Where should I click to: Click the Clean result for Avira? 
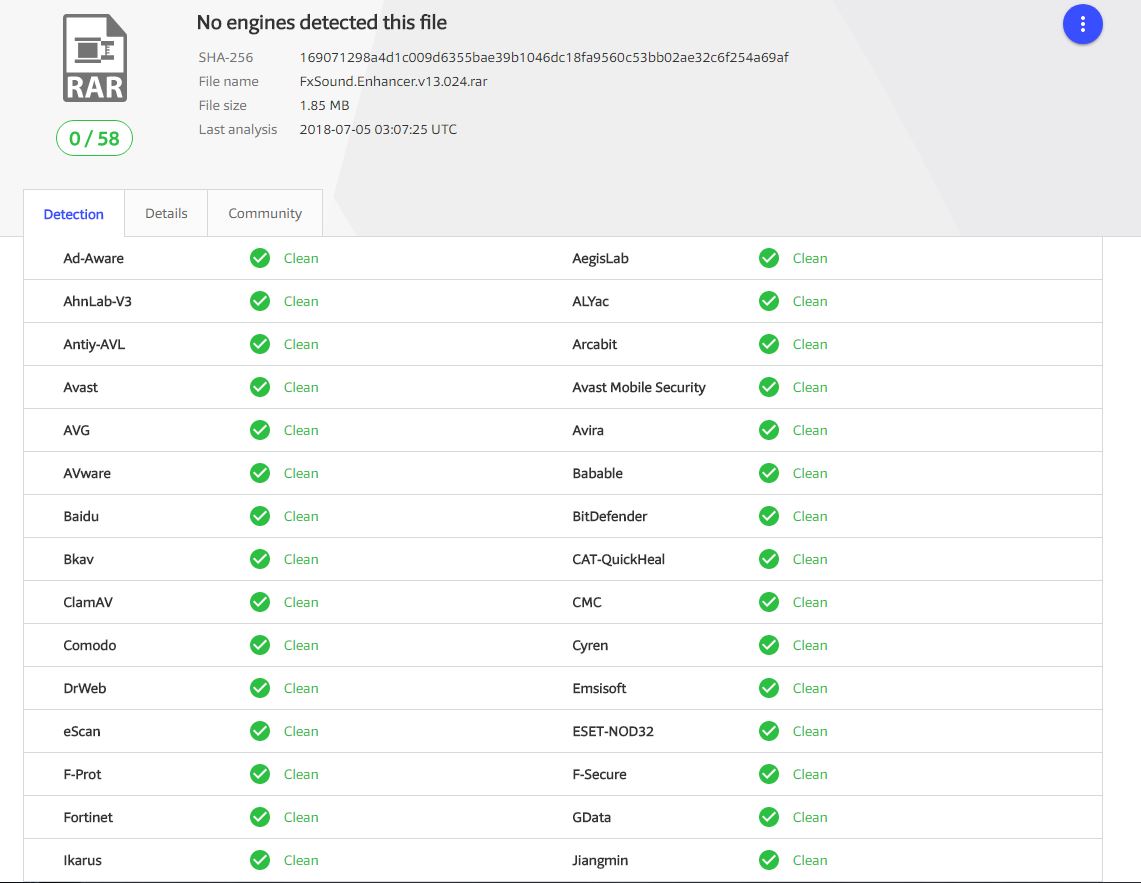coord(810,430)
